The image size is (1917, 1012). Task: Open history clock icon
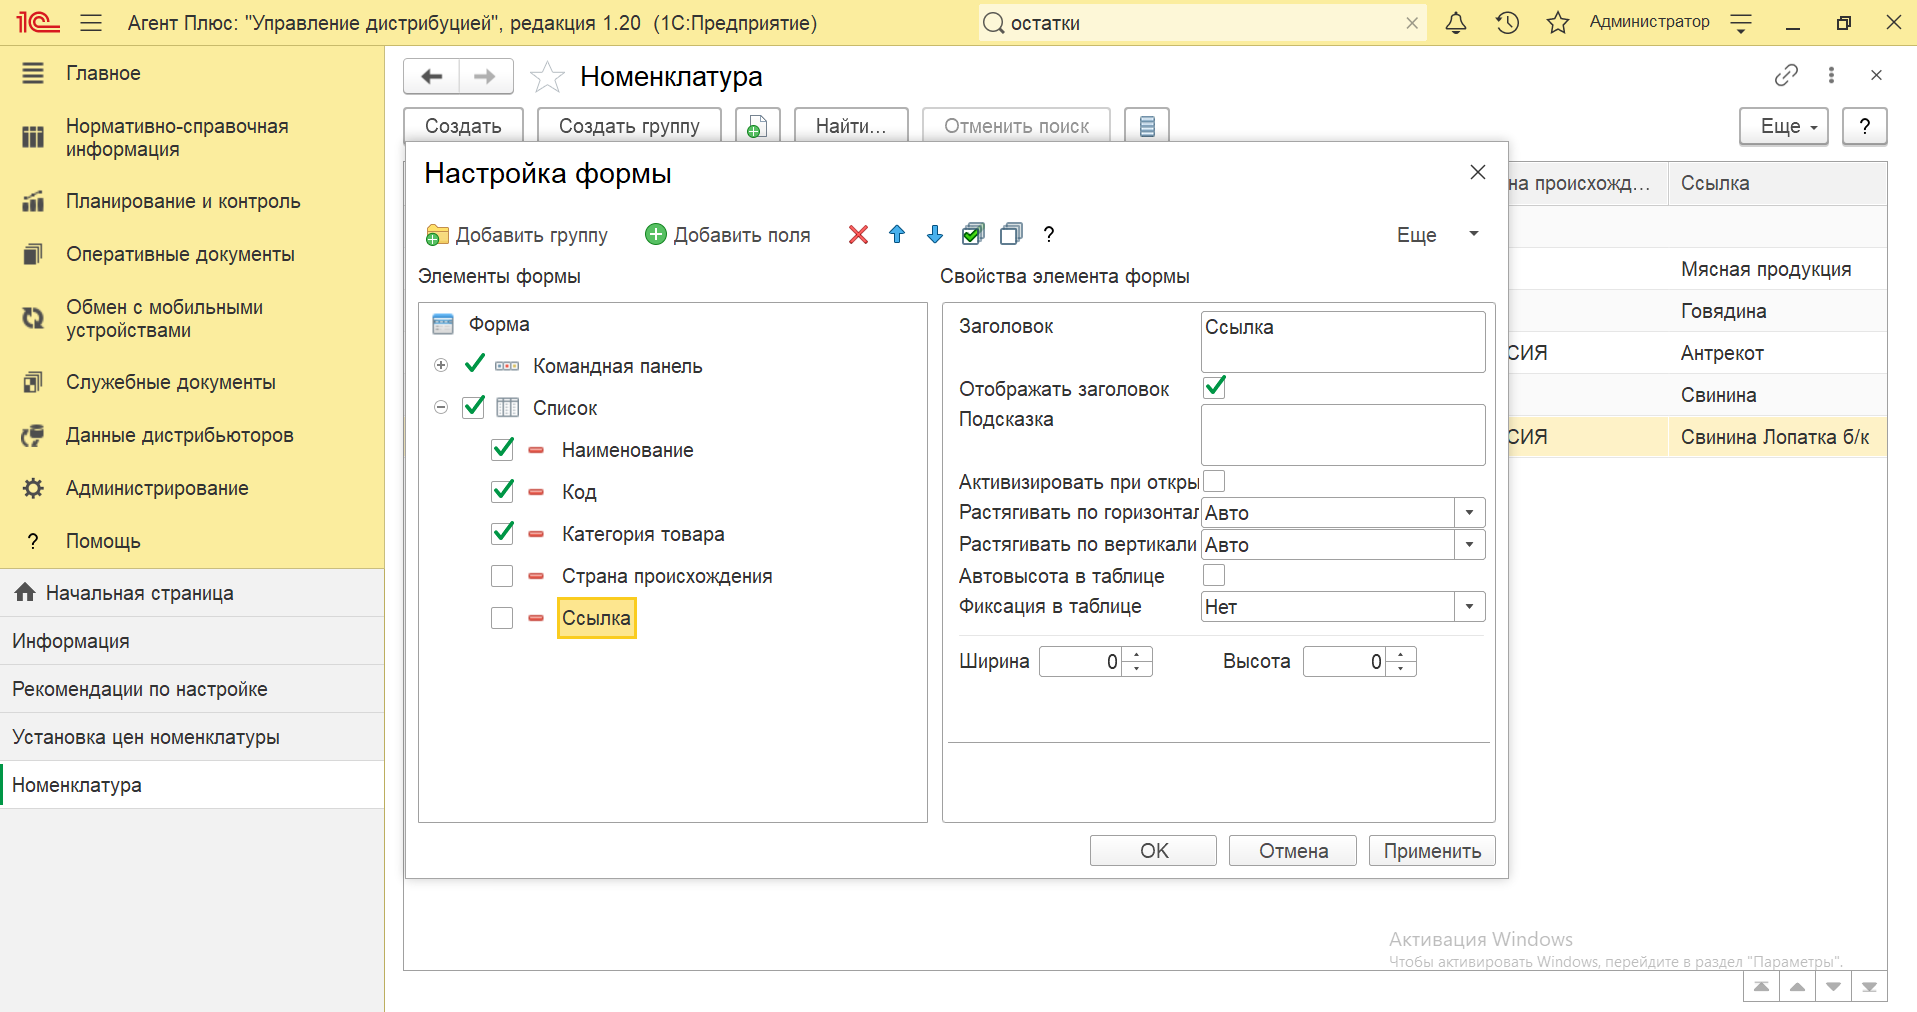pos(1507,22)
